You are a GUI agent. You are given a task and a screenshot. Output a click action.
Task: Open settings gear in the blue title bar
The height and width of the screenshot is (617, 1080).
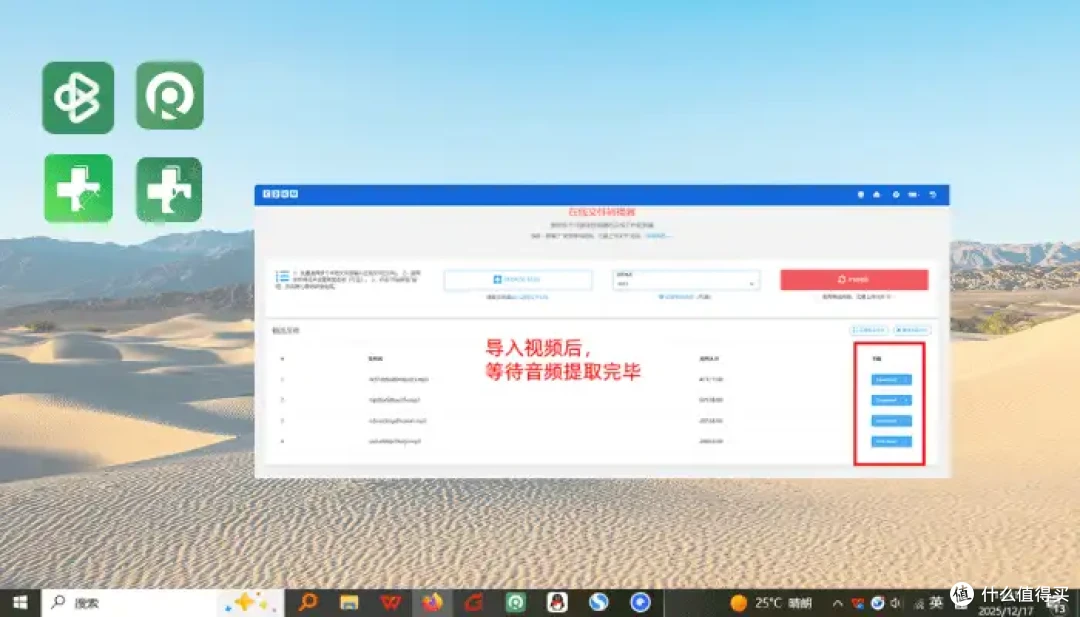pos(895,195)
